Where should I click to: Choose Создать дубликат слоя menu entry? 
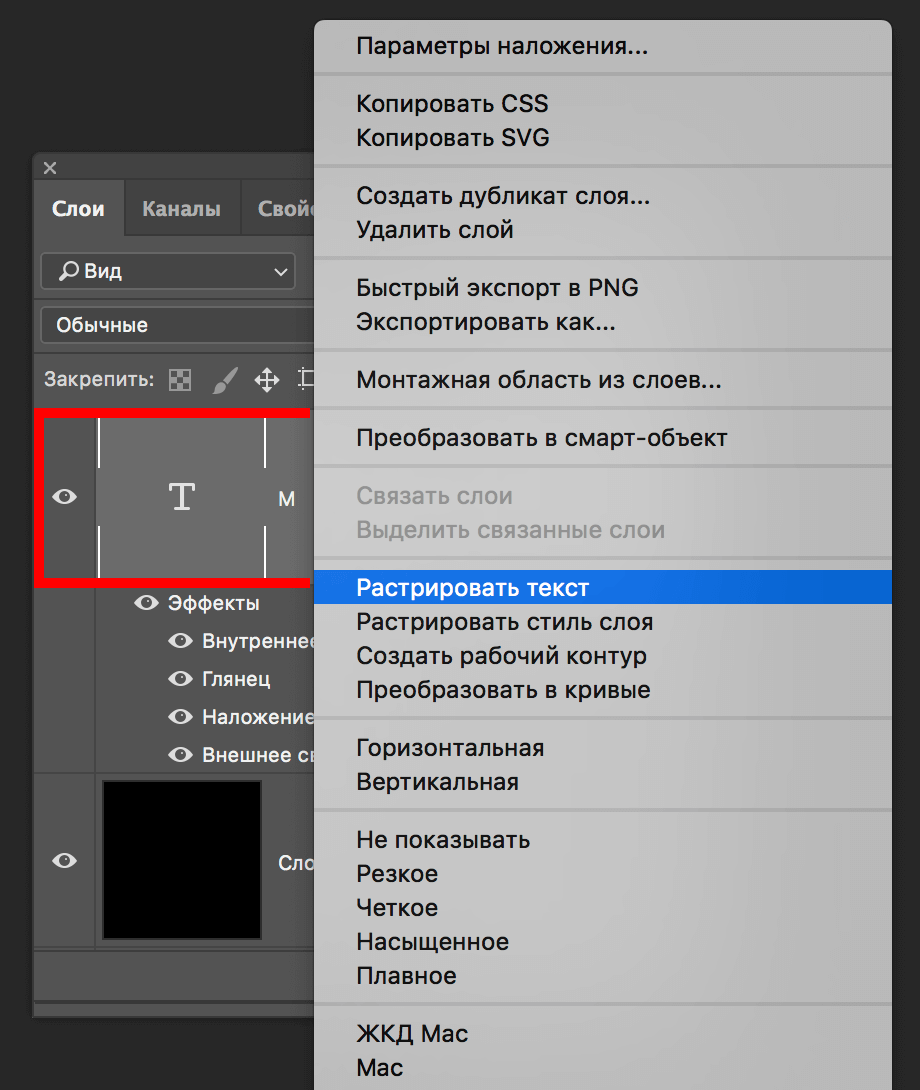[503, 196]
